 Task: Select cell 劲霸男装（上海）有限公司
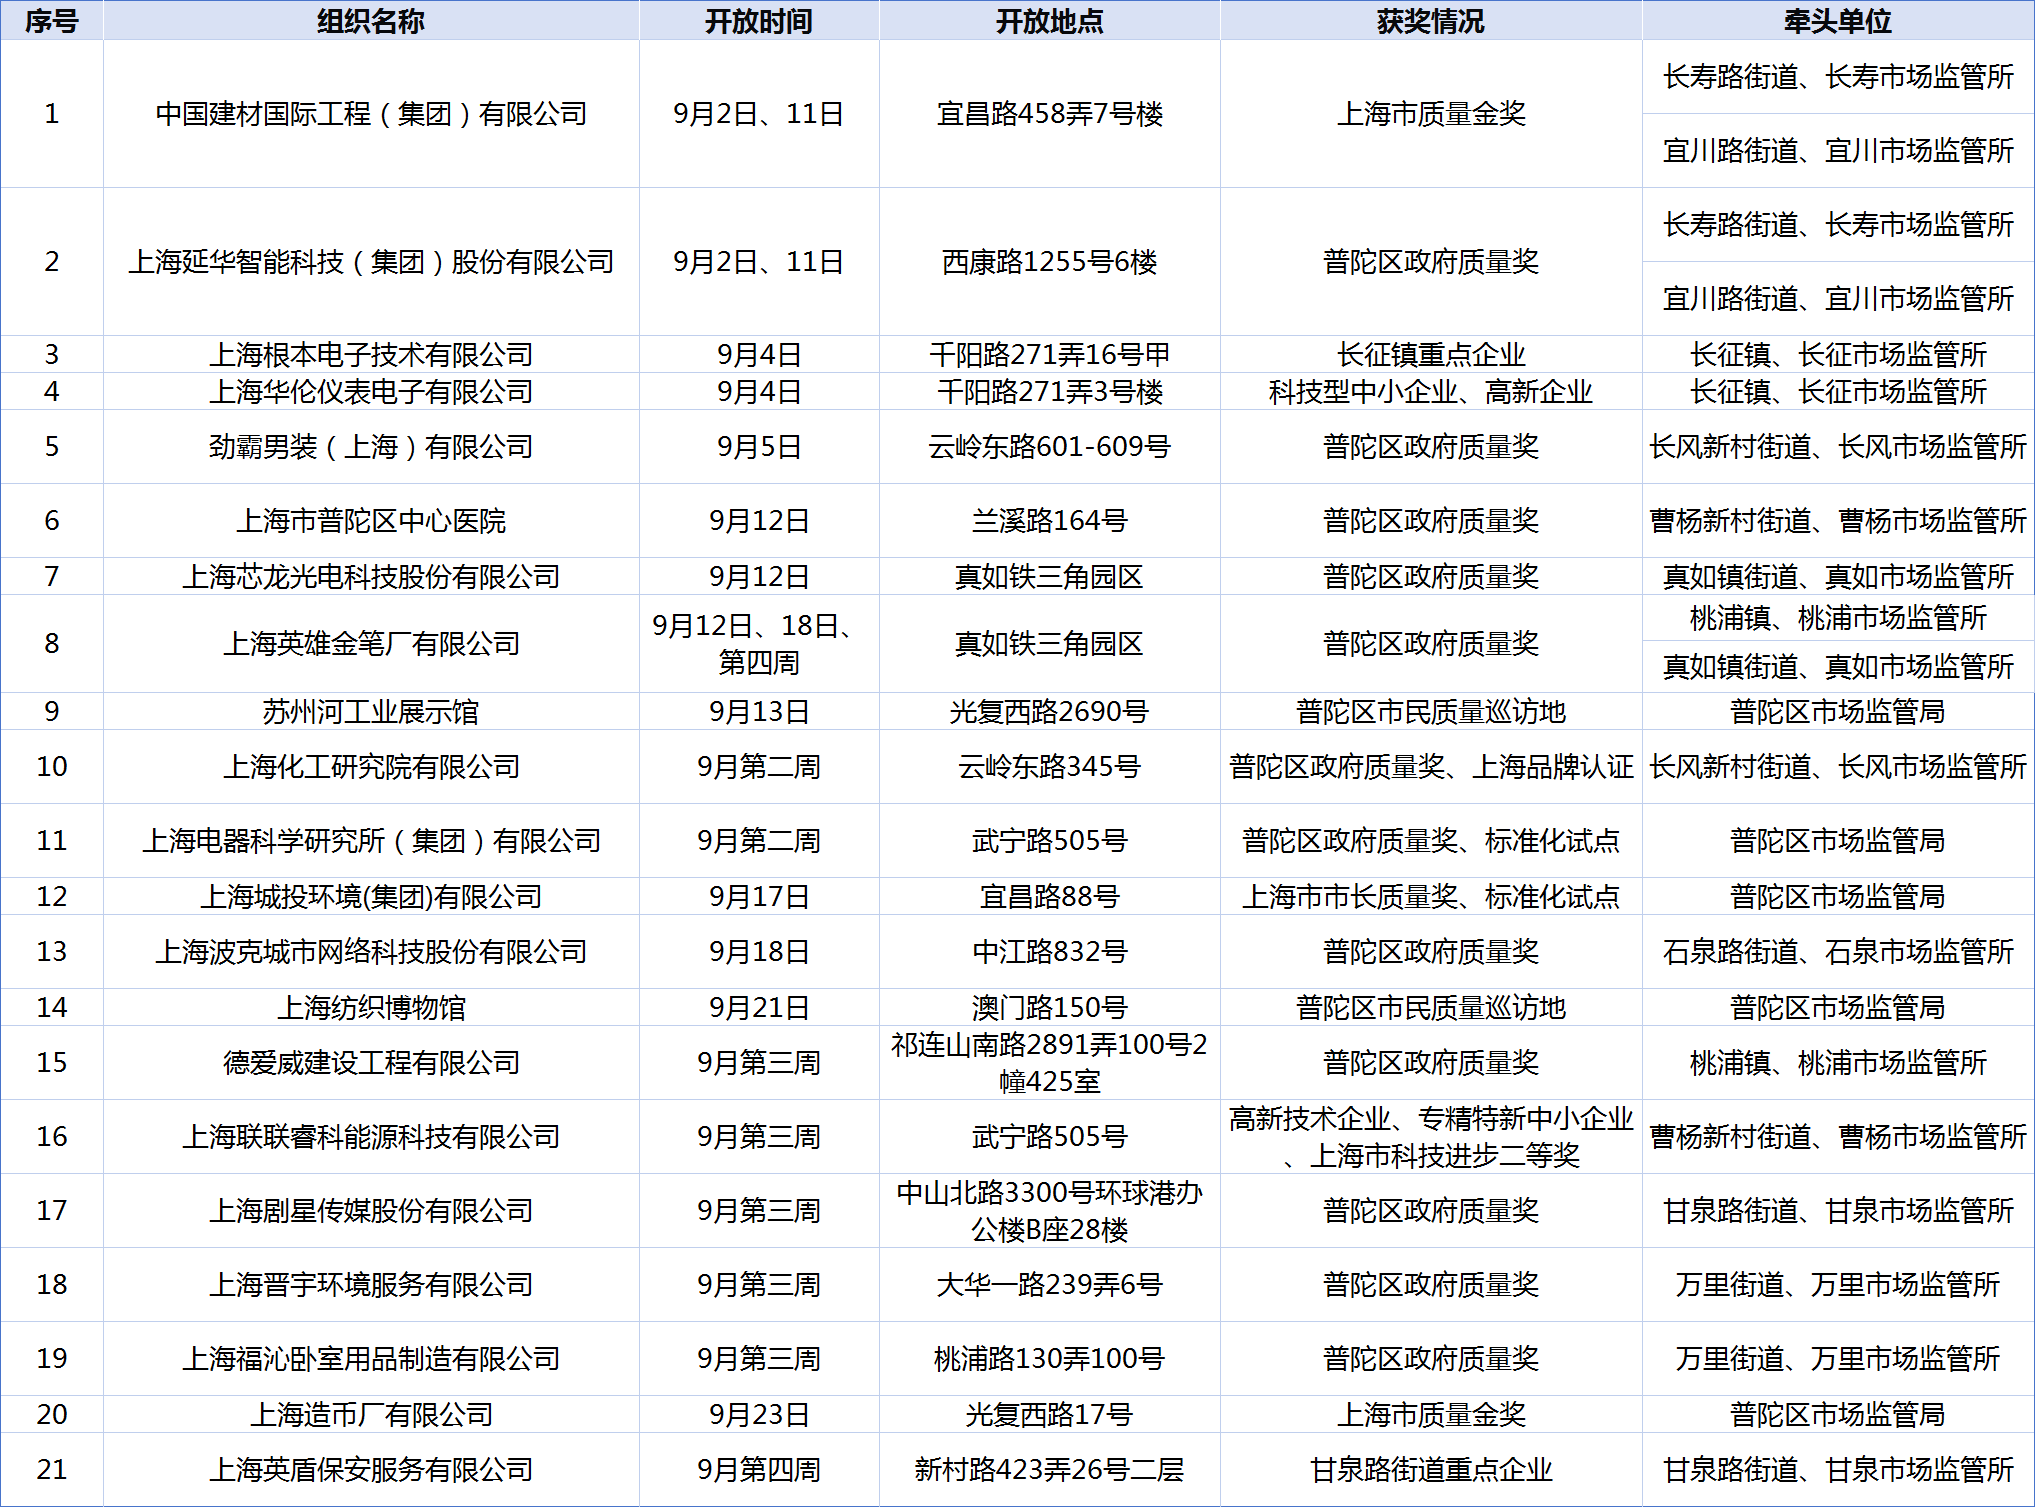[370, 447]
